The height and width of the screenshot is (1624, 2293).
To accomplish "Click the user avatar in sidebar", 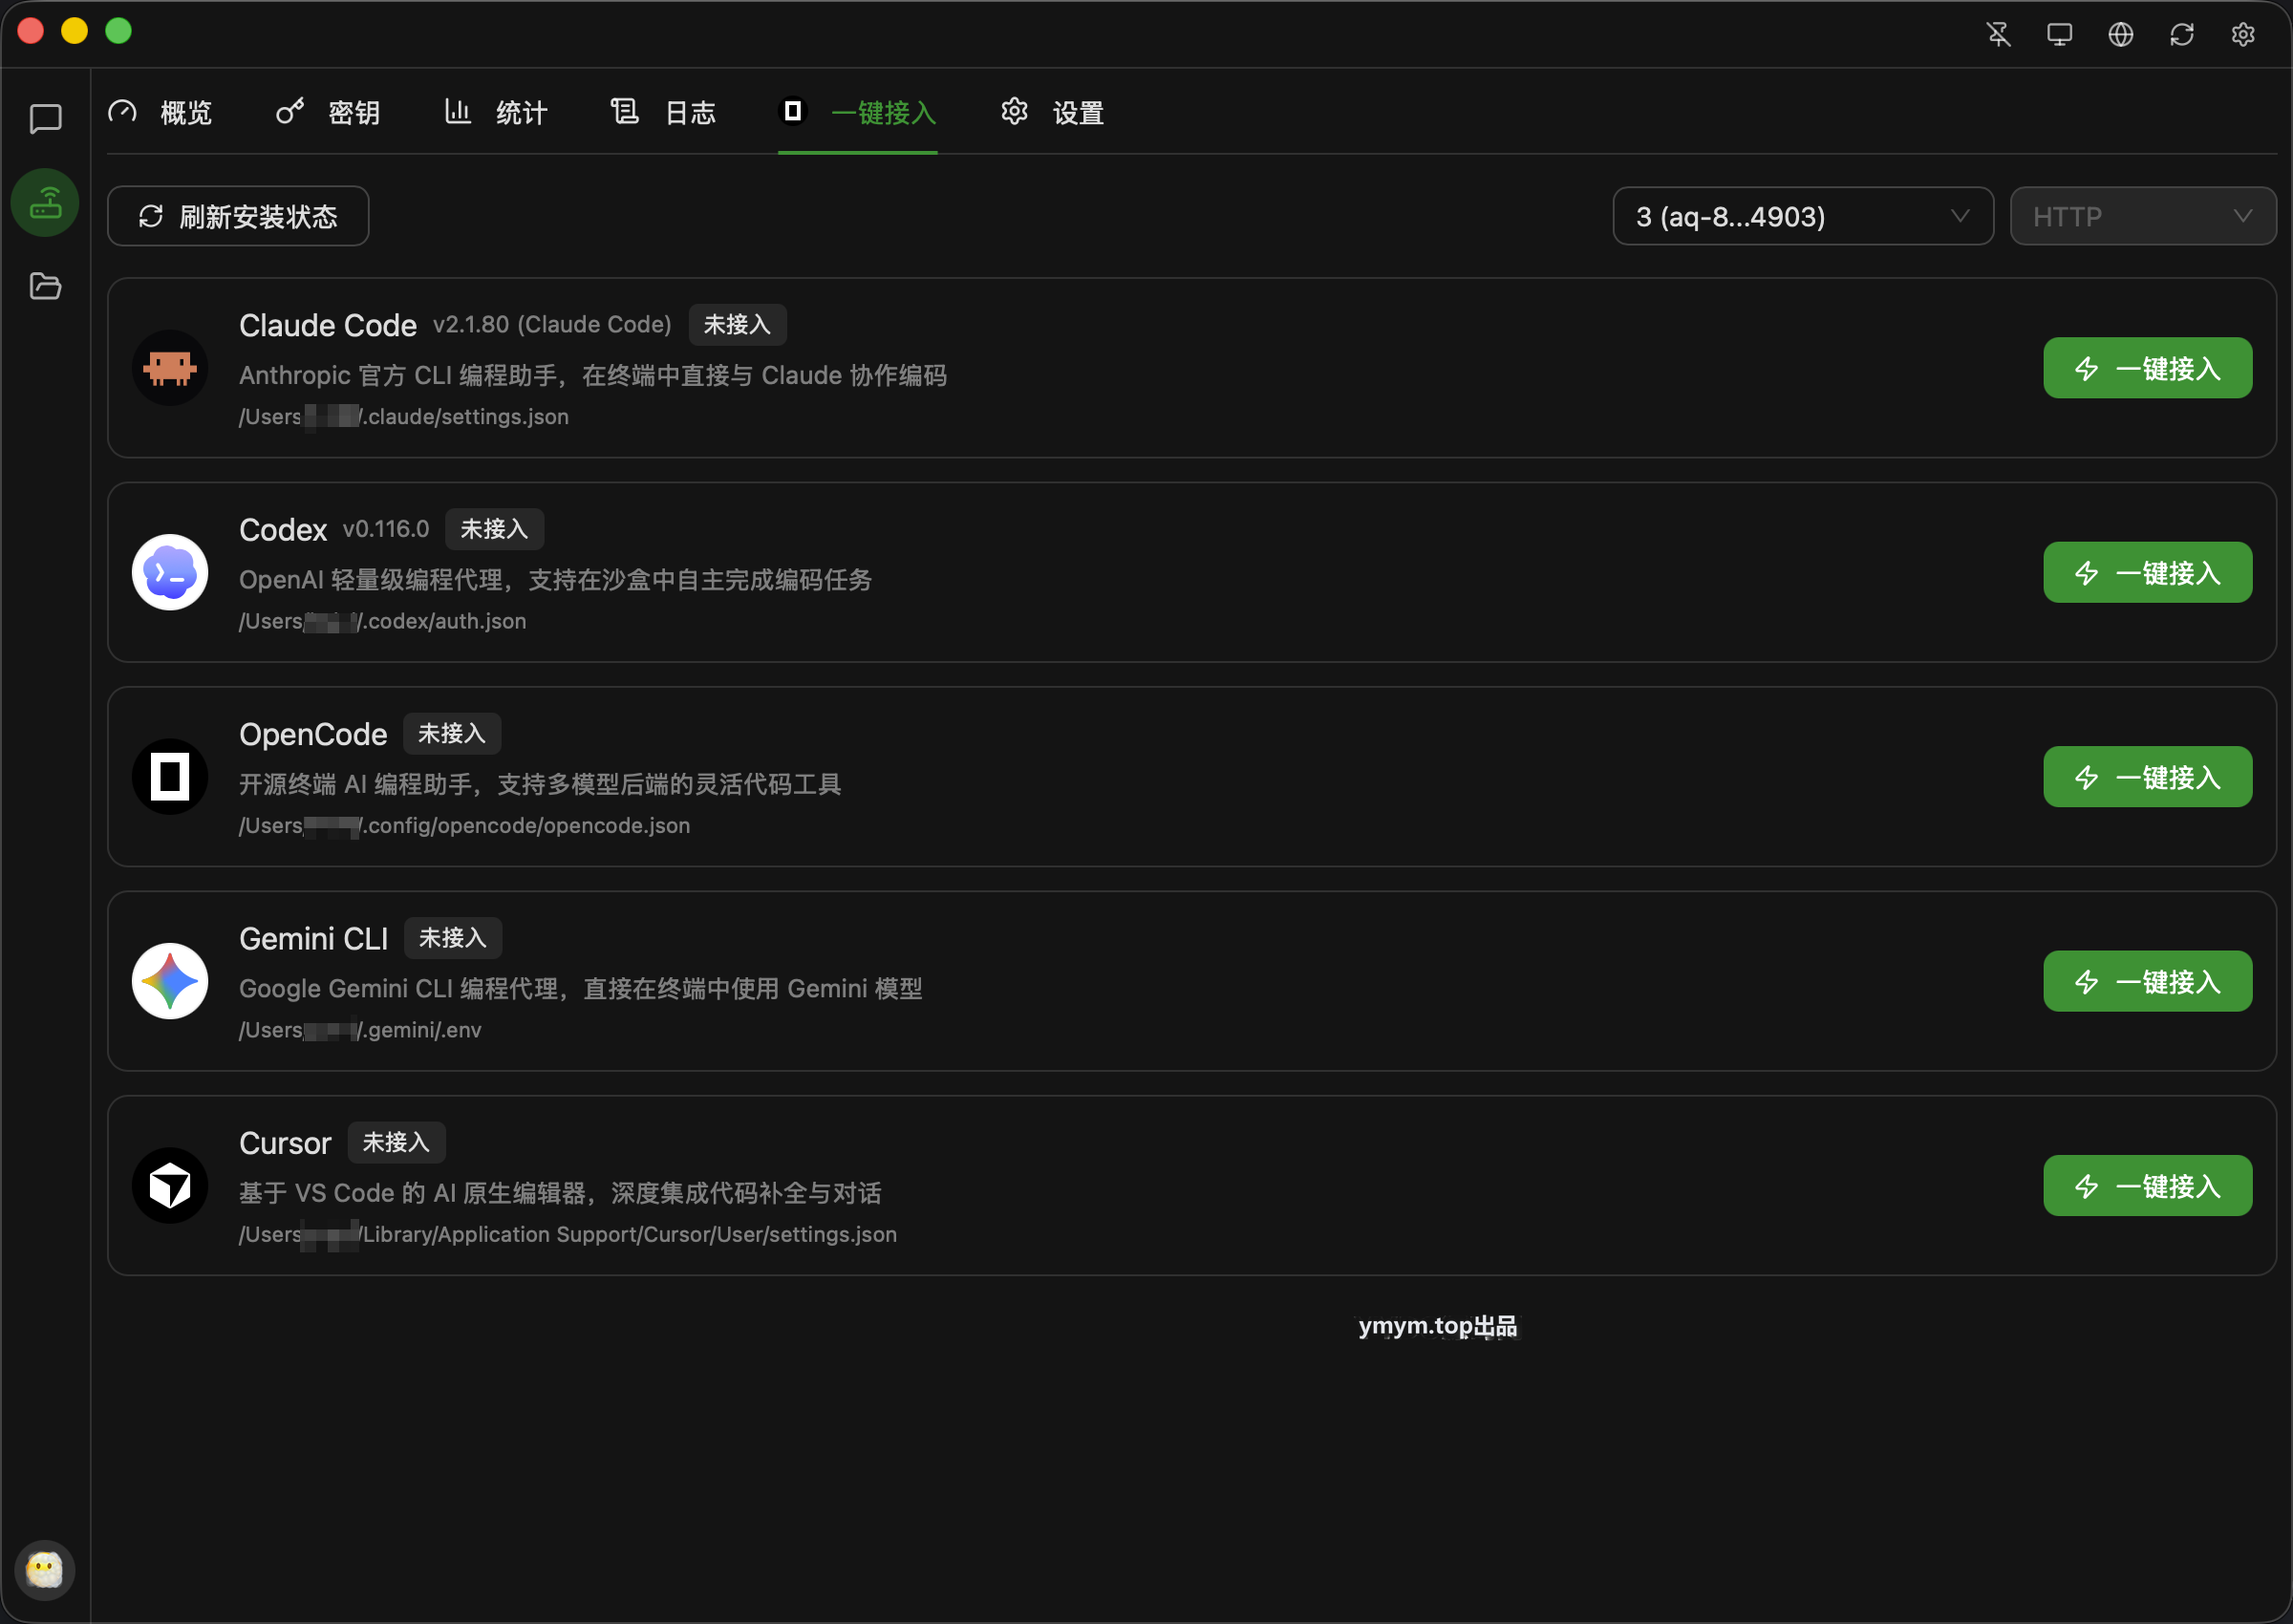I will 45,1570.
